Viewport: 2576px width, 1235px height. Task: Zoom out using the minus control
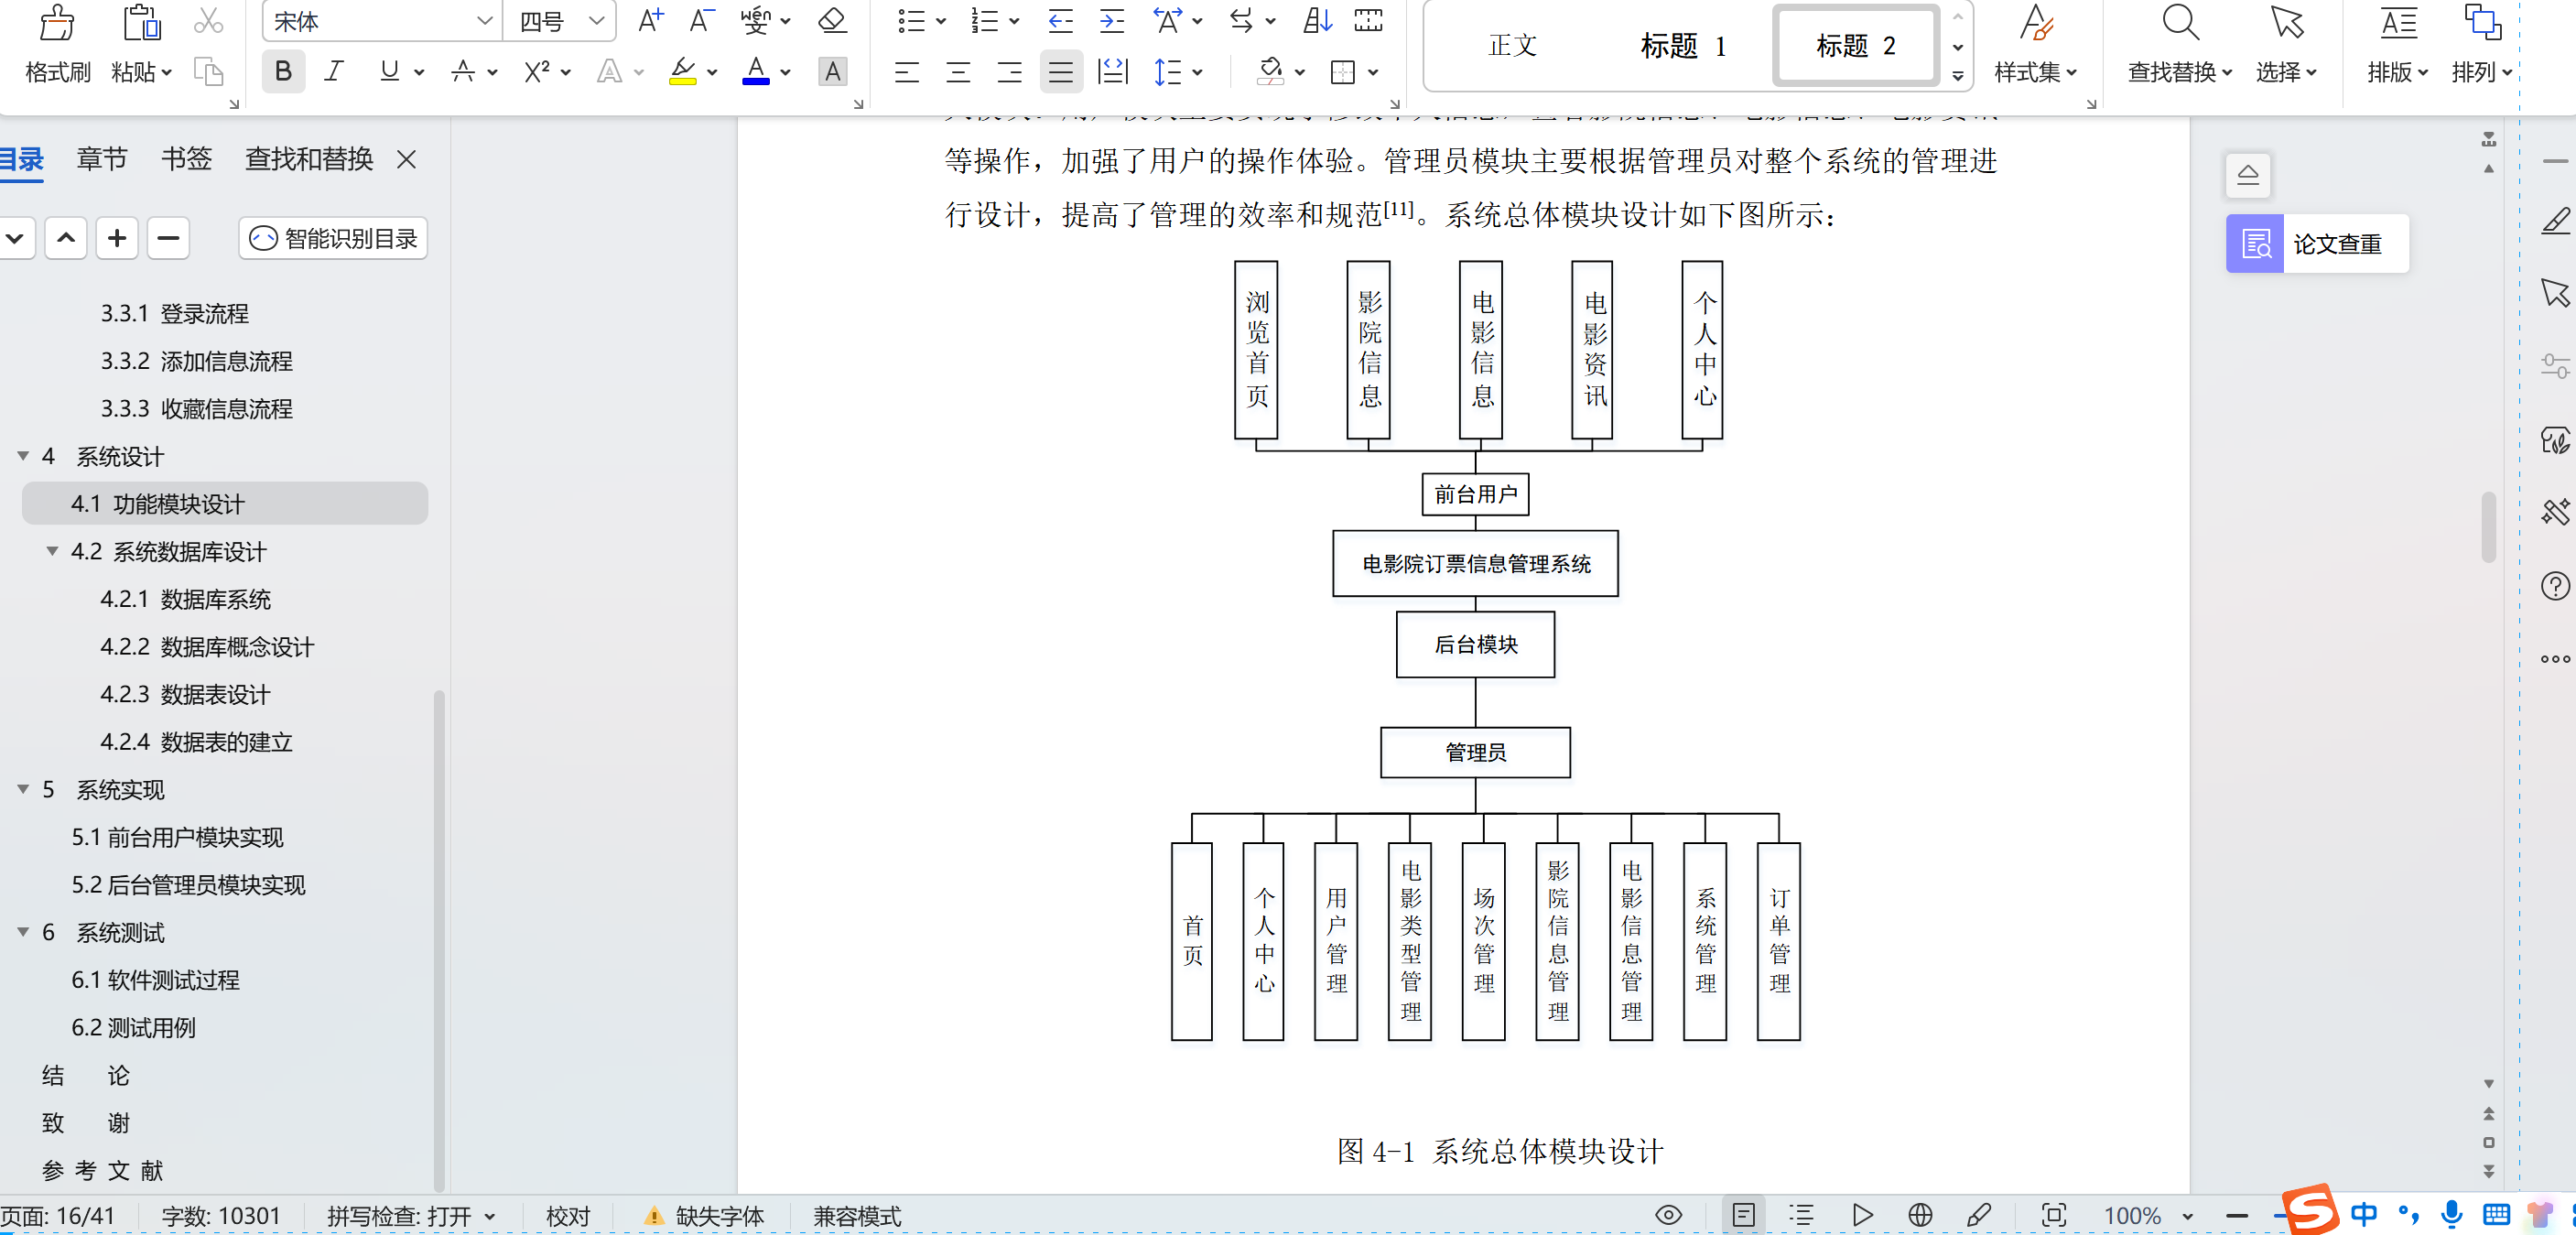[2236, 1215]
